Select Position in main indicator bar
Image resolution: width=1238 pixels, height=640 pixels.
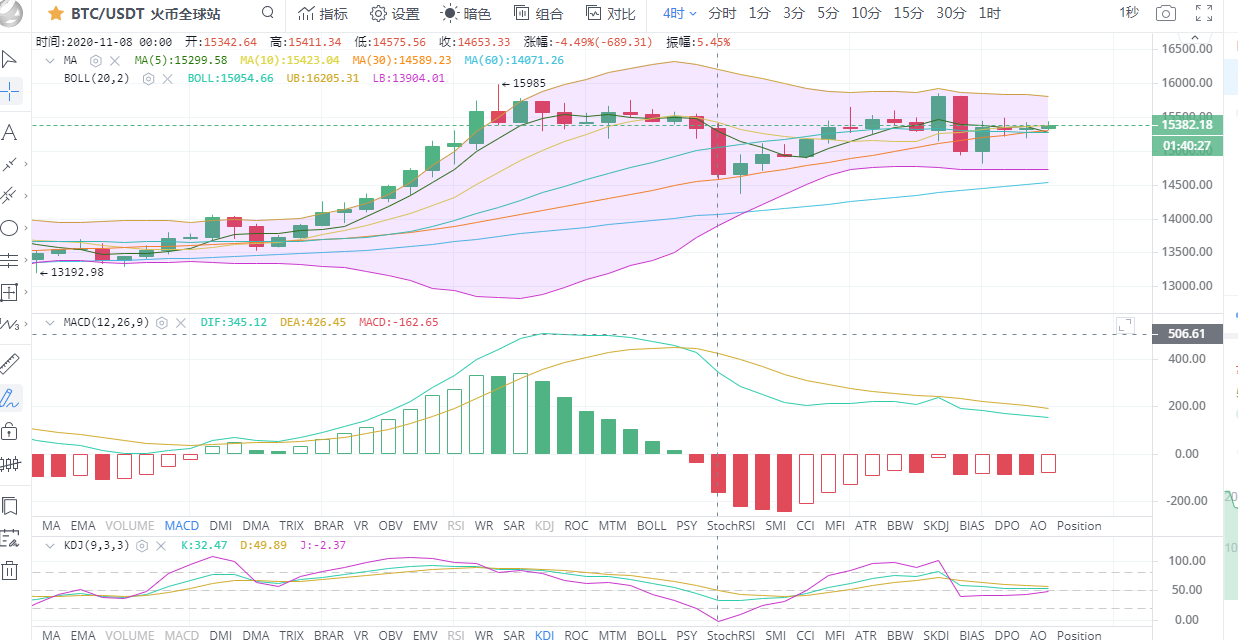tap(1079, 525)
